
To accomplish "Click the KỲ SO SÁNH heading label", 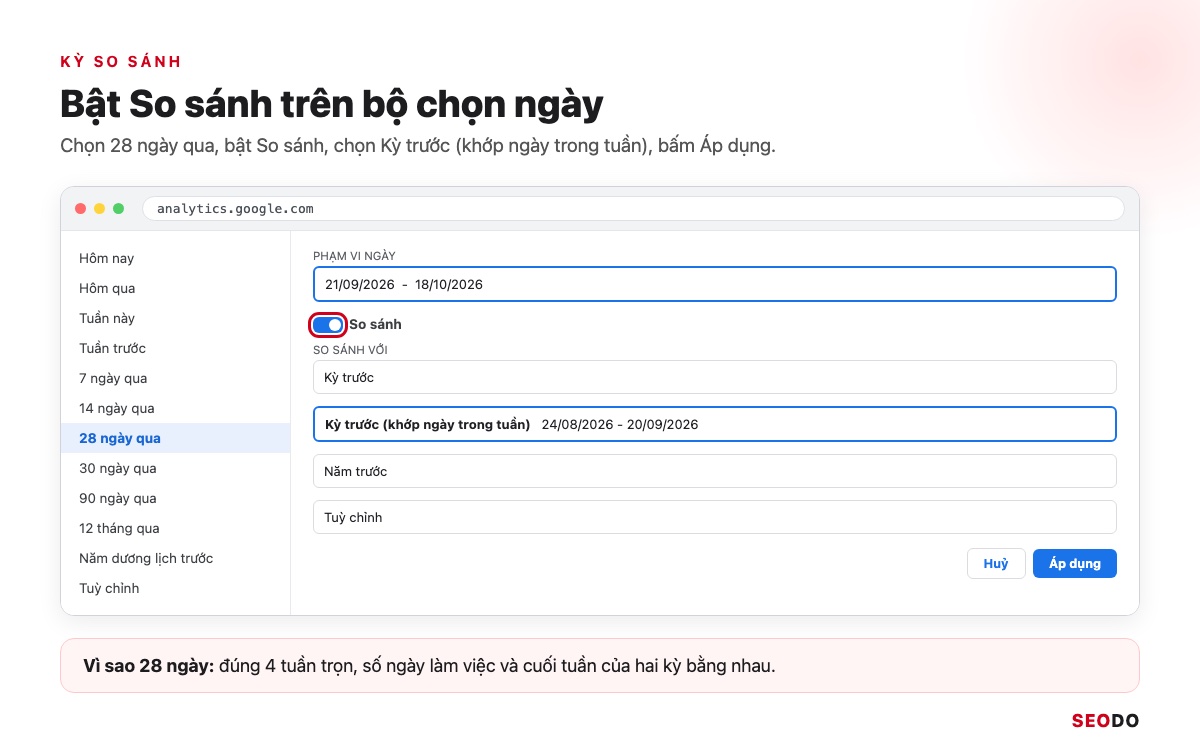I will (121, 62).
